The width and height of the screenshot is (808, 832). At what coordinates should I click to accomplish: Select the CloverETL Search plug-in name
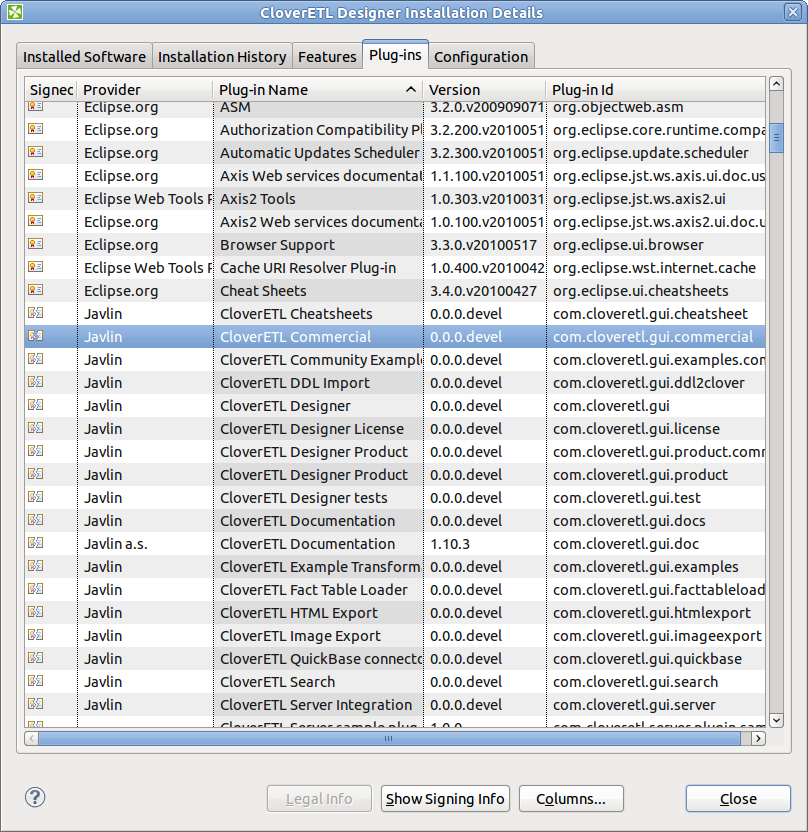click(x=277, y=682)
